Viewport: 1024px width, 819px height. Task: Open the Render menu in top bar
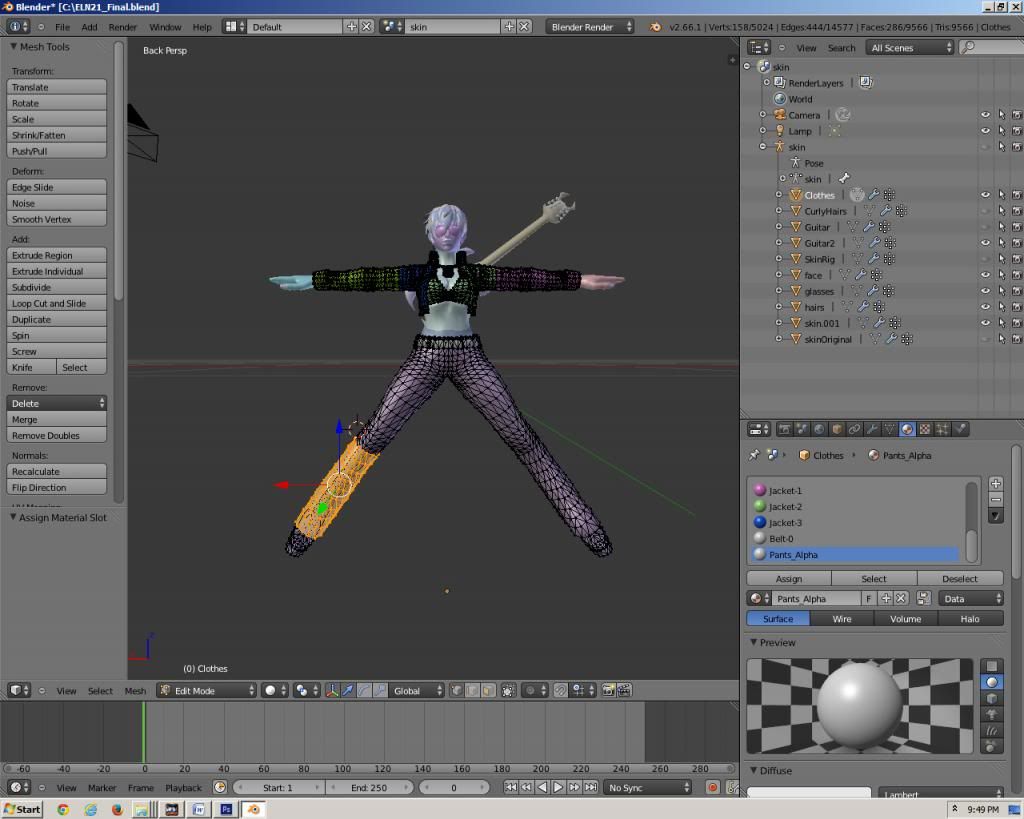[x=123, y=27]
